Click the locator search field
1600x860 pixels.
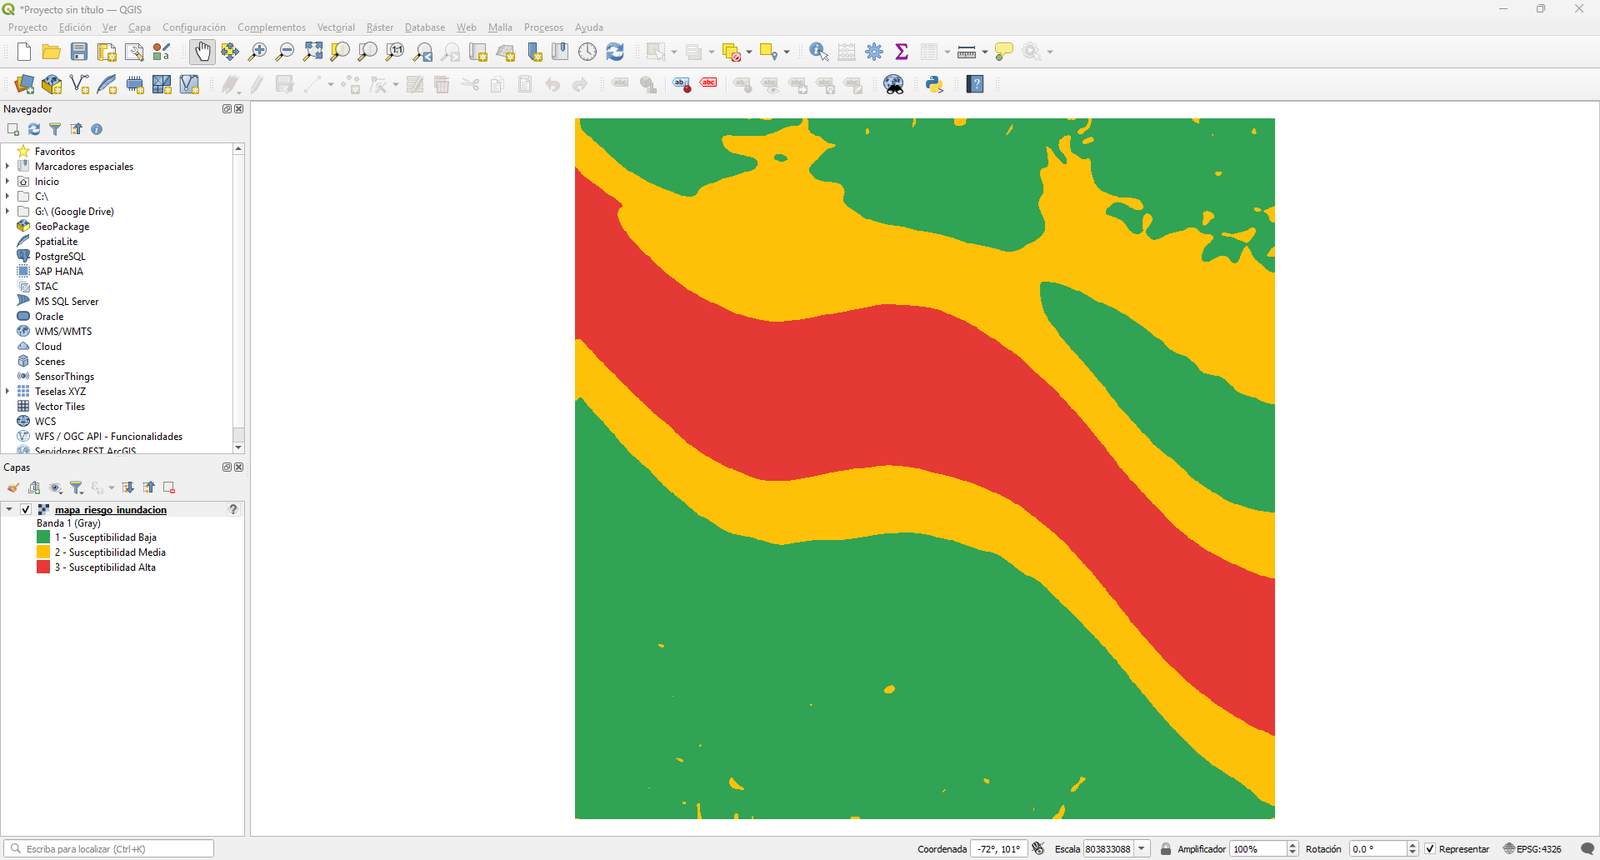[x=109, y=849]
